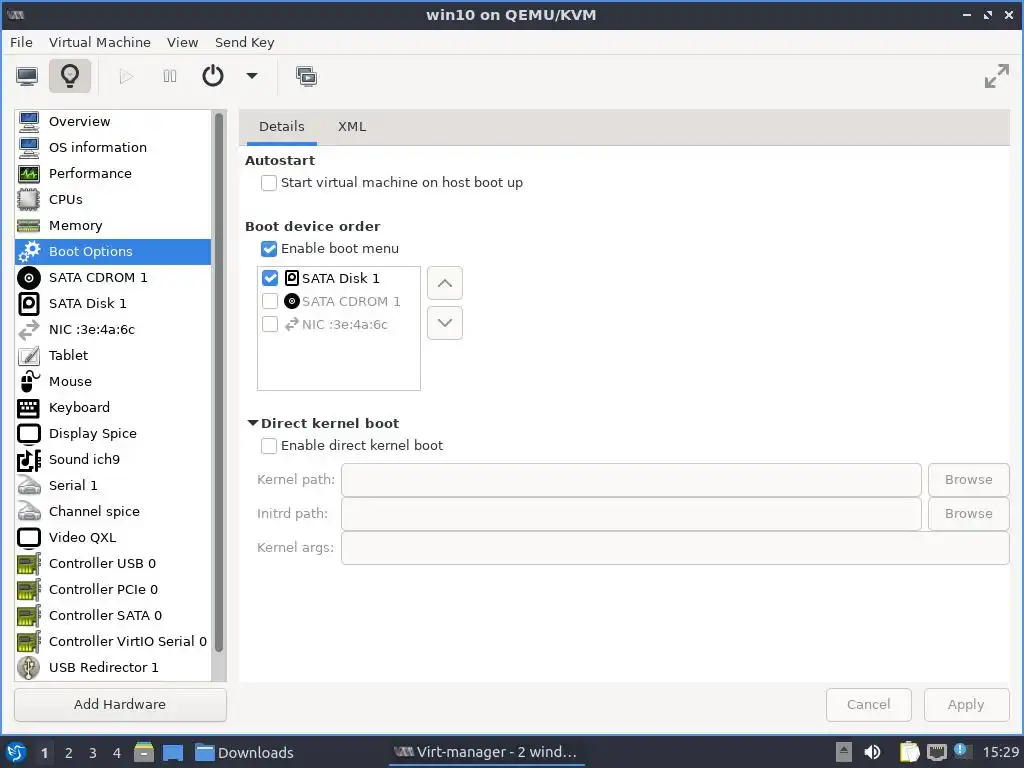Open the Virtual Machine menu
This screenshot has height=768, width=1024.
99,42
